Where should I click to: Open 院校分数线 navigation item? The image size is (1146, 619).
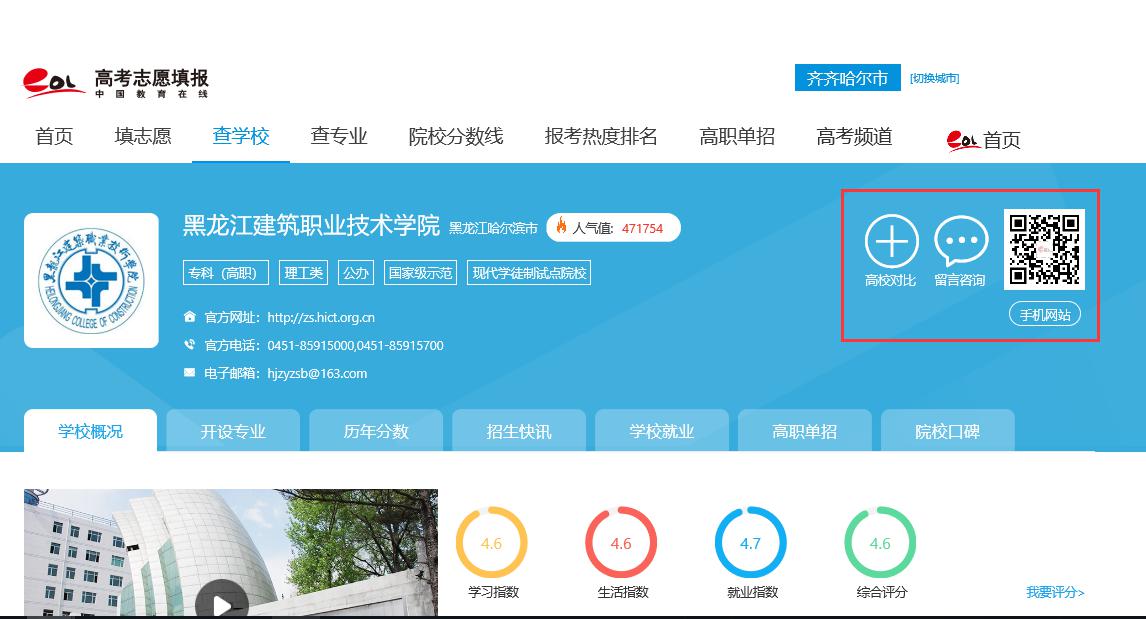456,136
